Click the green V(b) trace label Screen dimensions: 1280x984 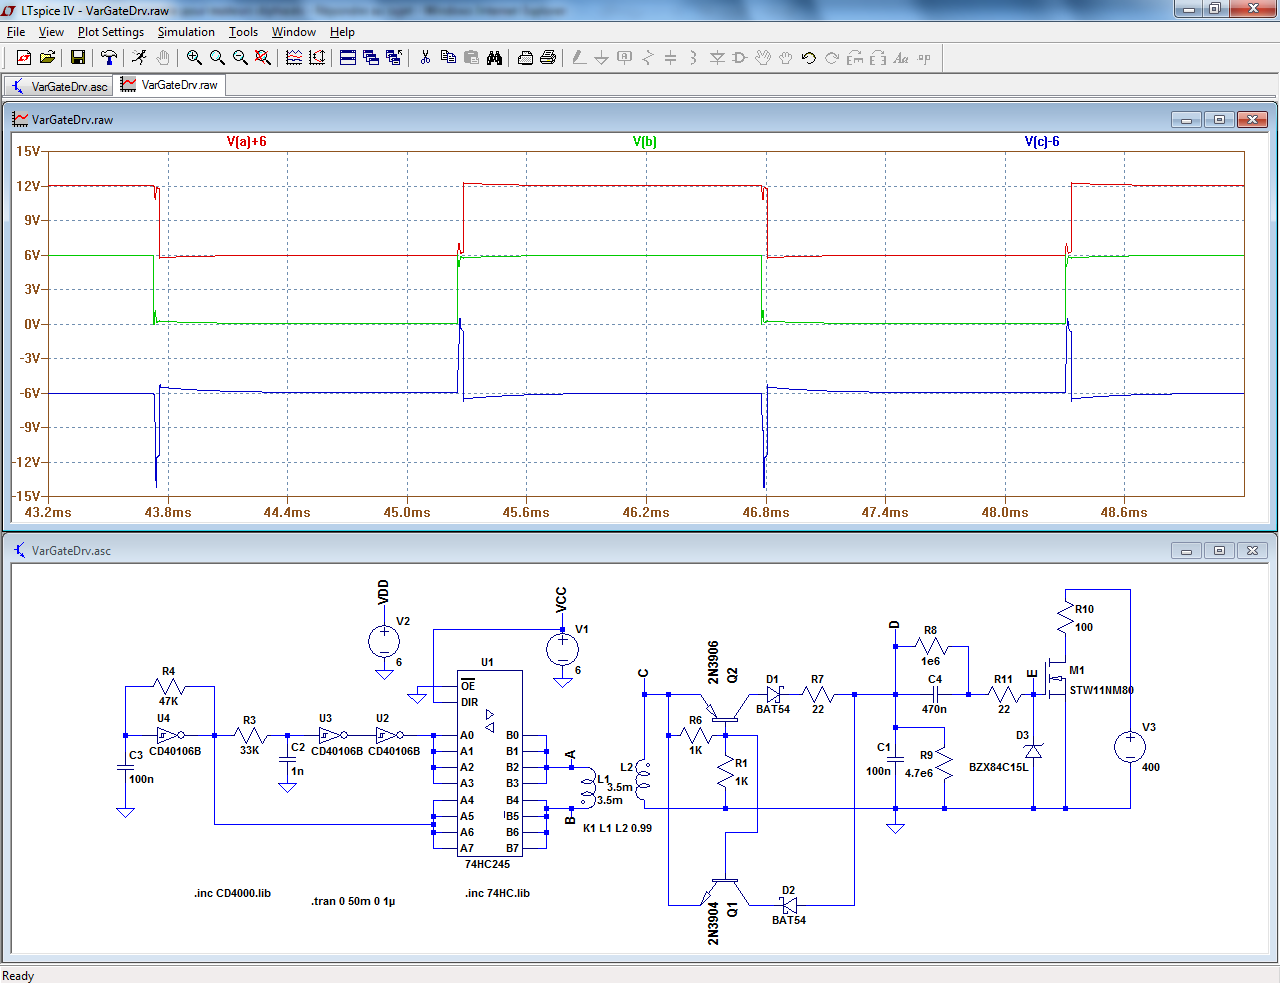pos(644,141)
